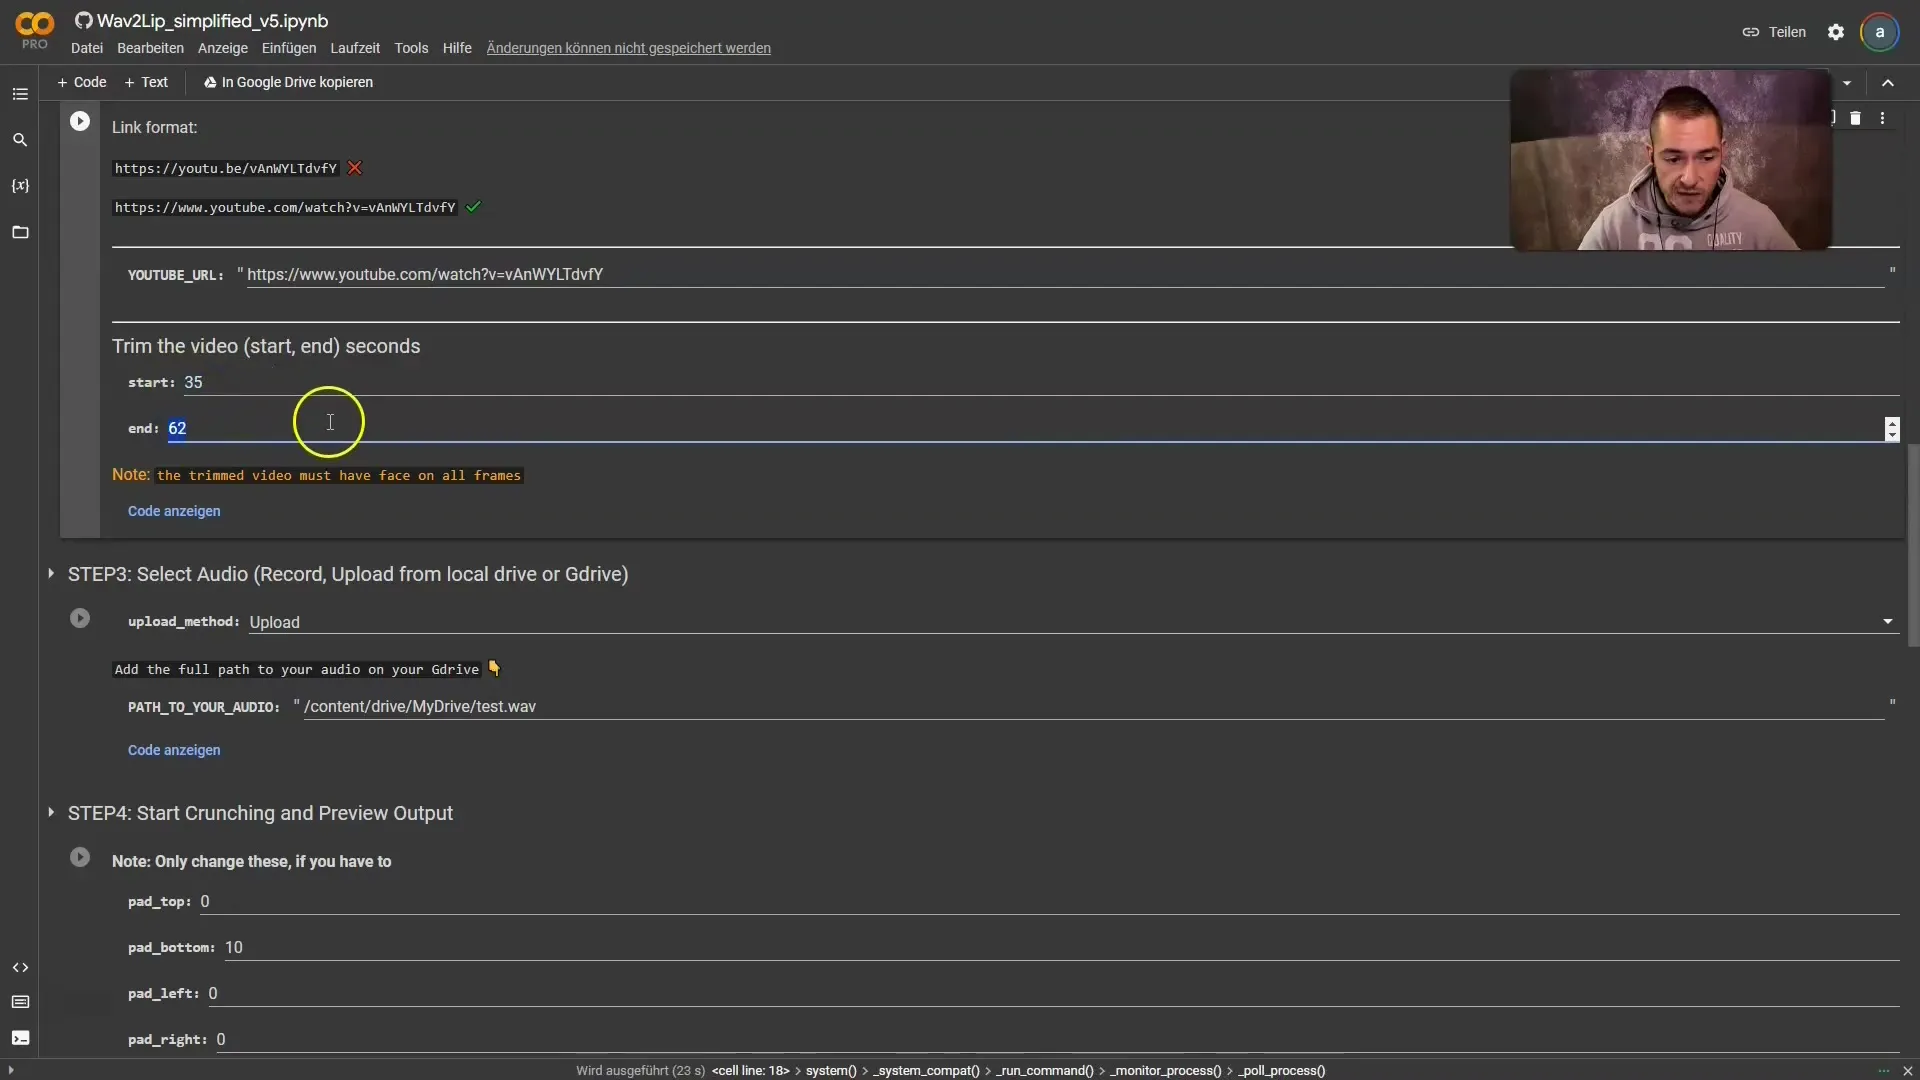Collapse the STEP4 Start Crunching section

(x=51, y=813)
